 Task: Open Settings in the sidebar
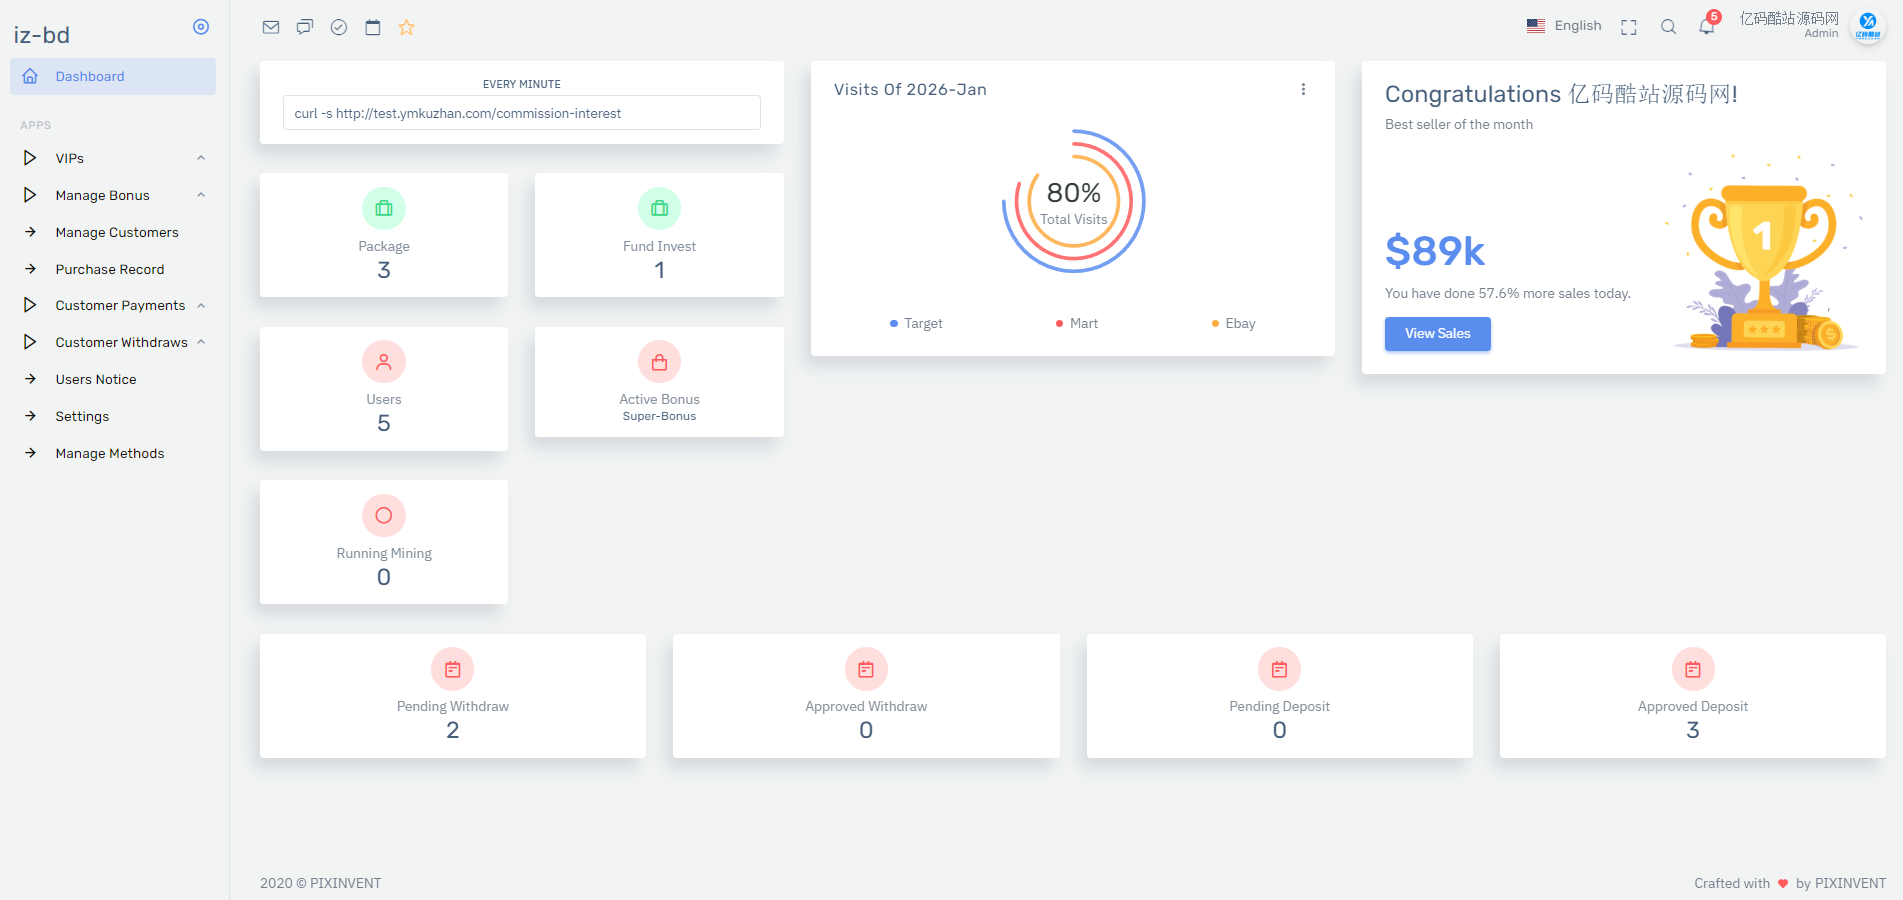tap(82, 416)
